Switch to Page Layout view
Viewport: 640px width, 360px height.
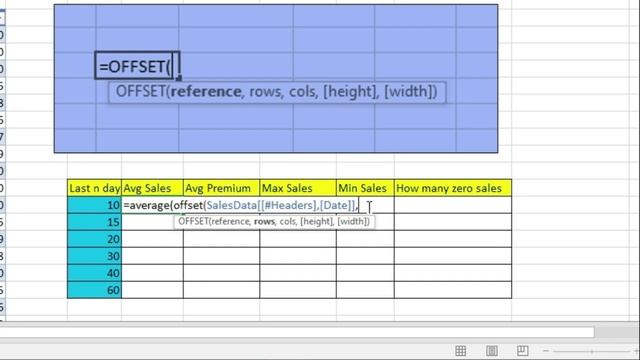click(491, 351)
